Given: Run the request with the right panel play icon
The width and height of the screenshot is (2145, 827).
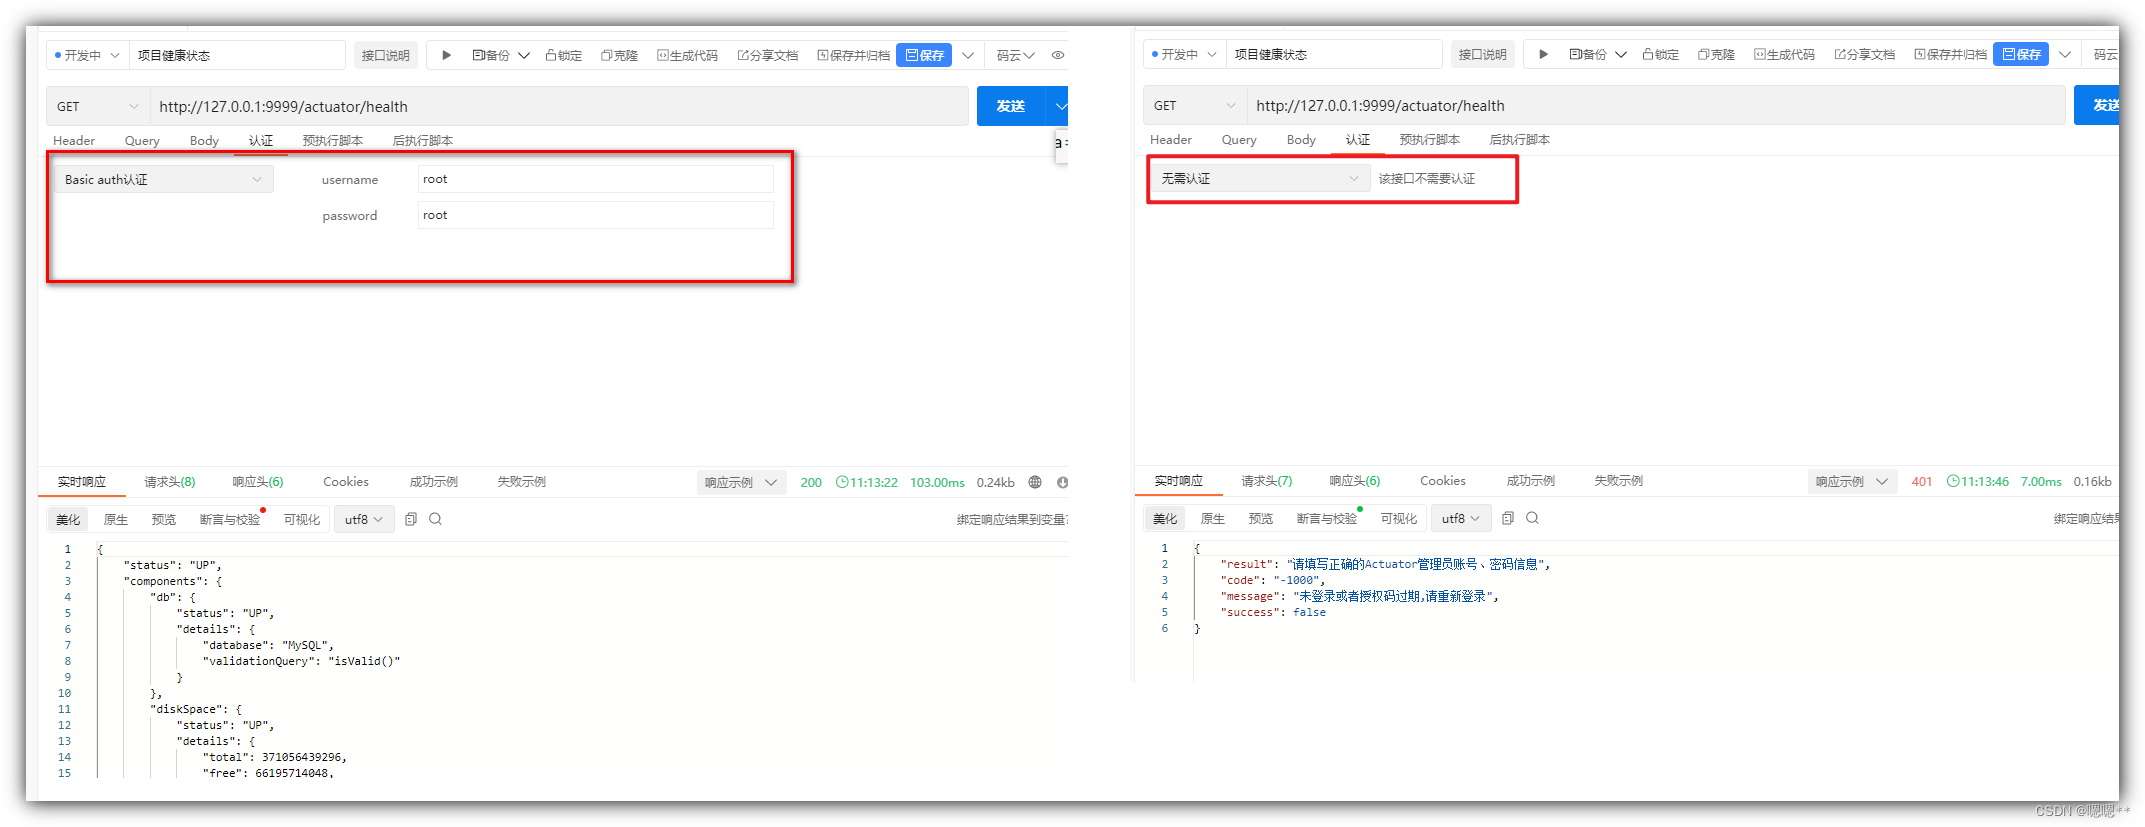Looking at the screenshot, I should (1543, 54).
